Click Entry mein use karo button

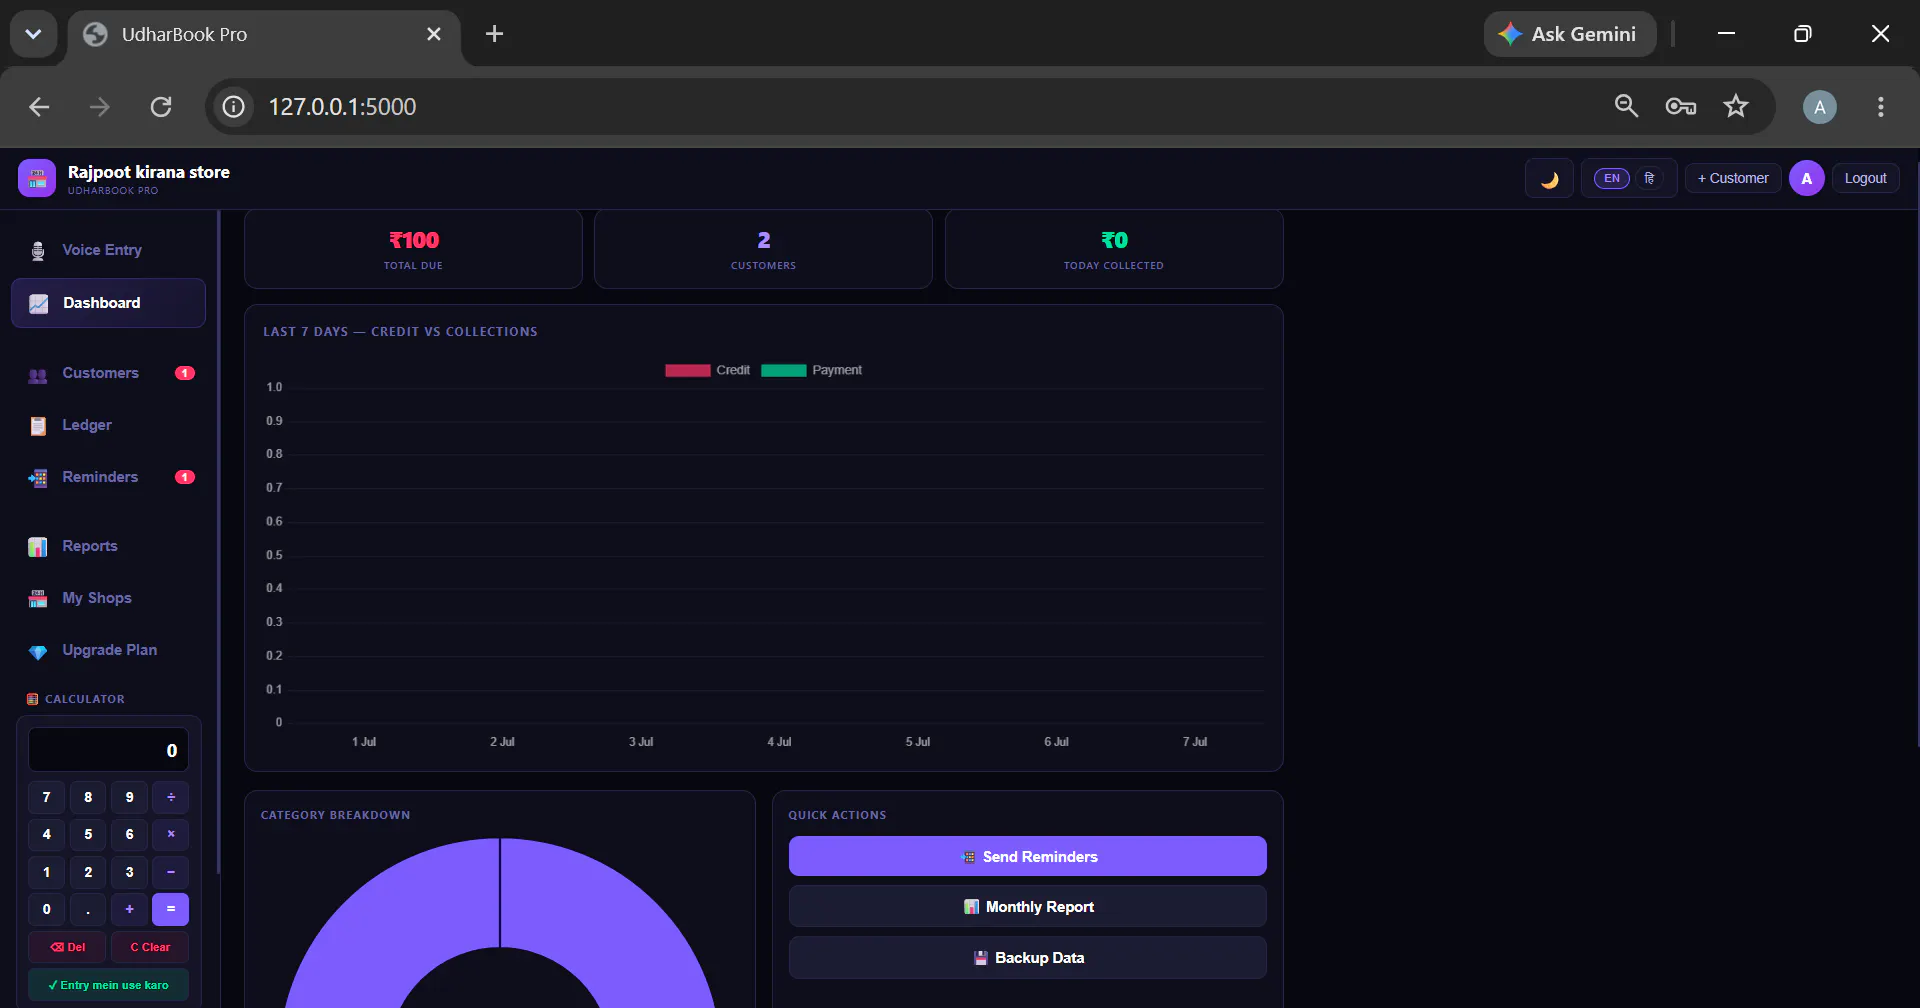(108, 985)
